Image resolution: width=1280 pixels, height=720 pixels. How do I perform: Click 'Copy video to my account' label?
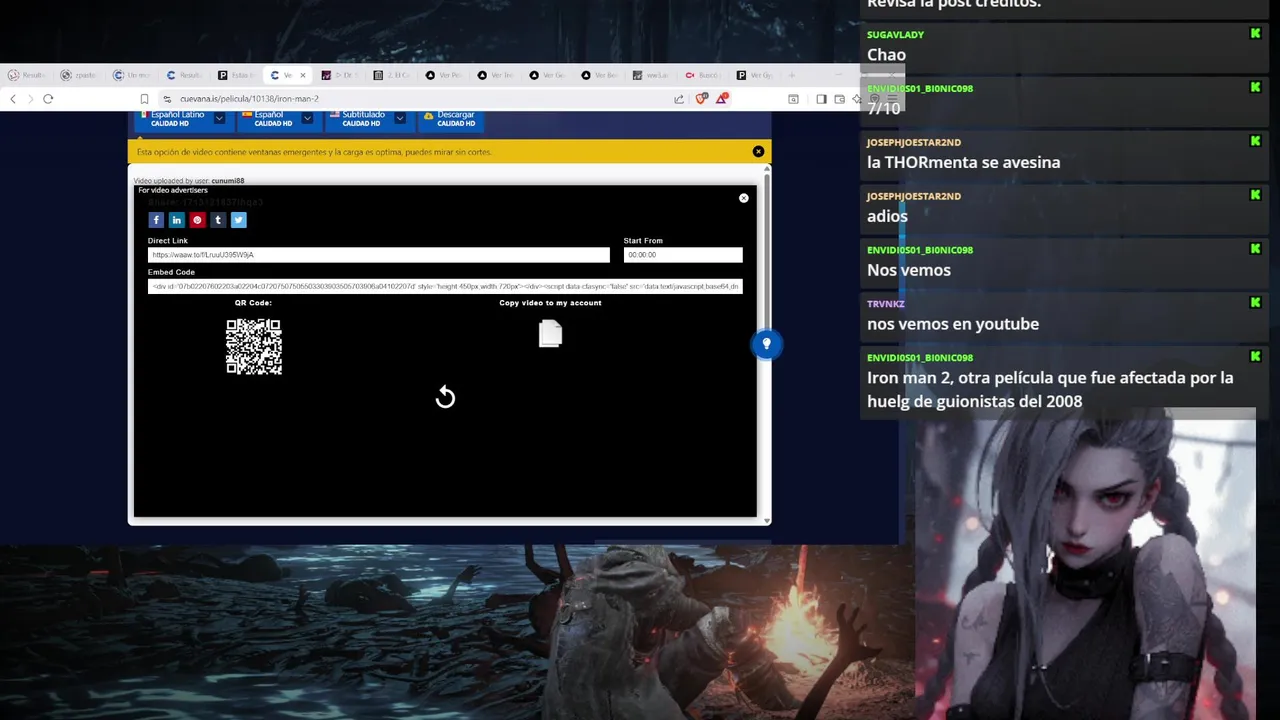point(550,303)
